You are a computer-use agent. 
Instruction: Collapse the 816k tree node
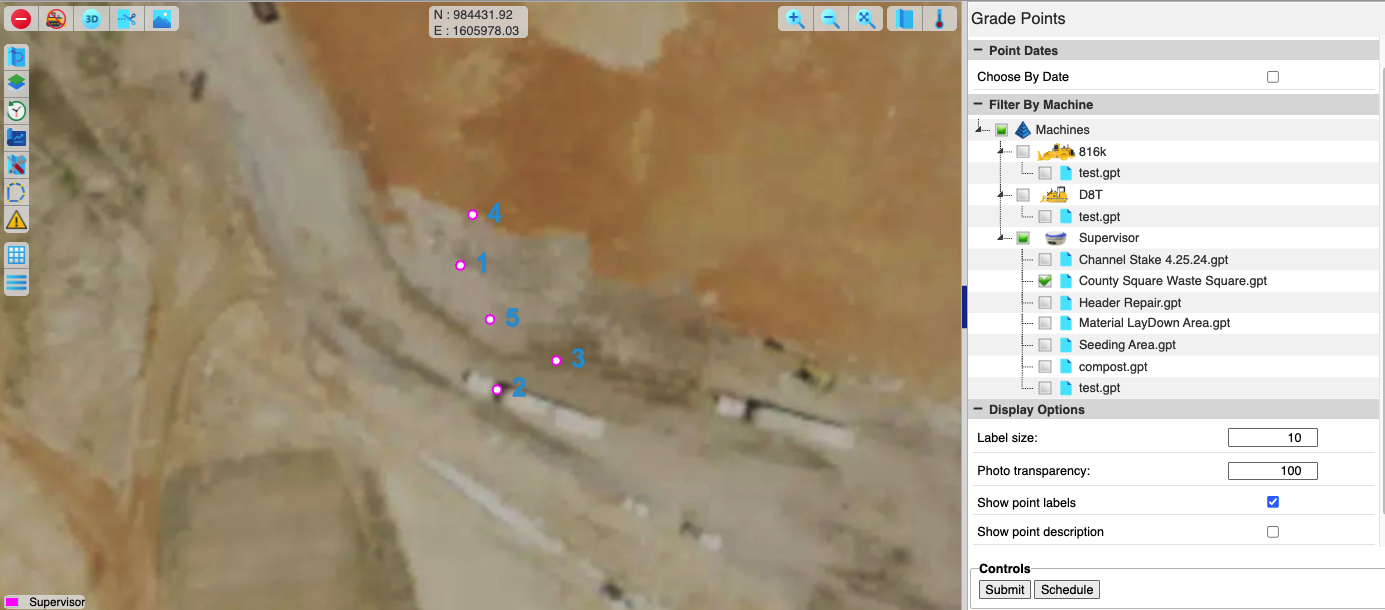pyautogui.click(x=1003, y=152)
